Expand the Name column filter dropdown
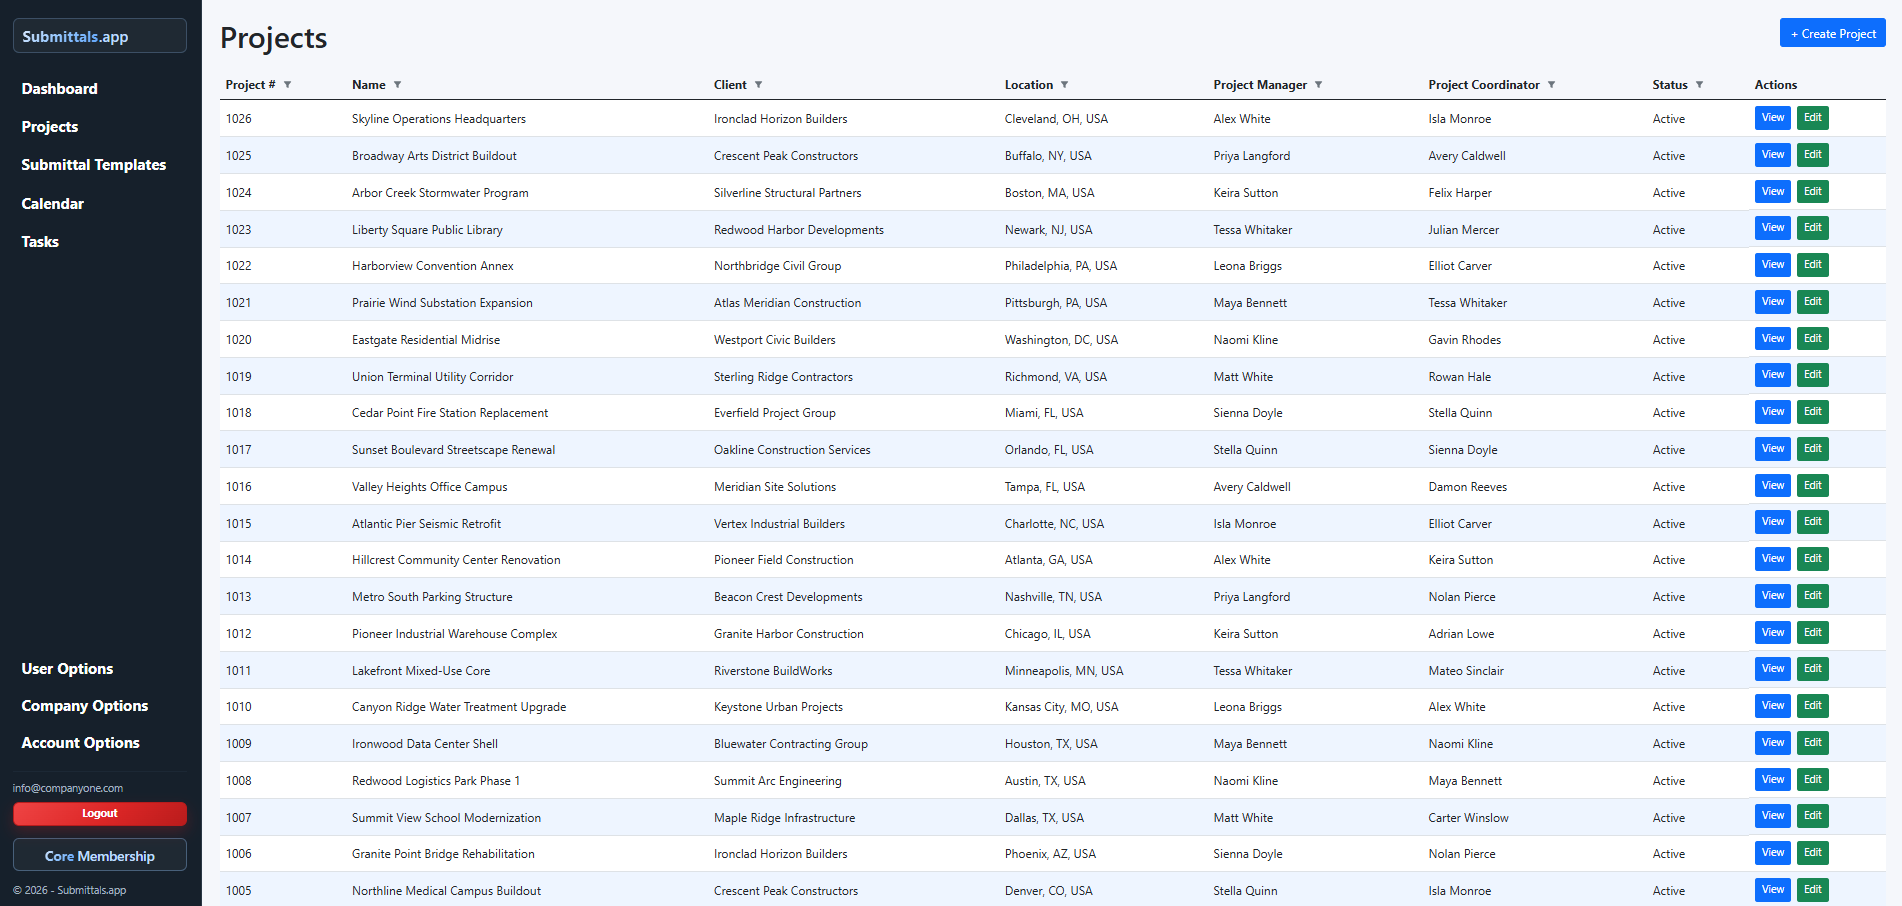The width and height of the screenshot is (1902, 906). [x=397, y=85]
